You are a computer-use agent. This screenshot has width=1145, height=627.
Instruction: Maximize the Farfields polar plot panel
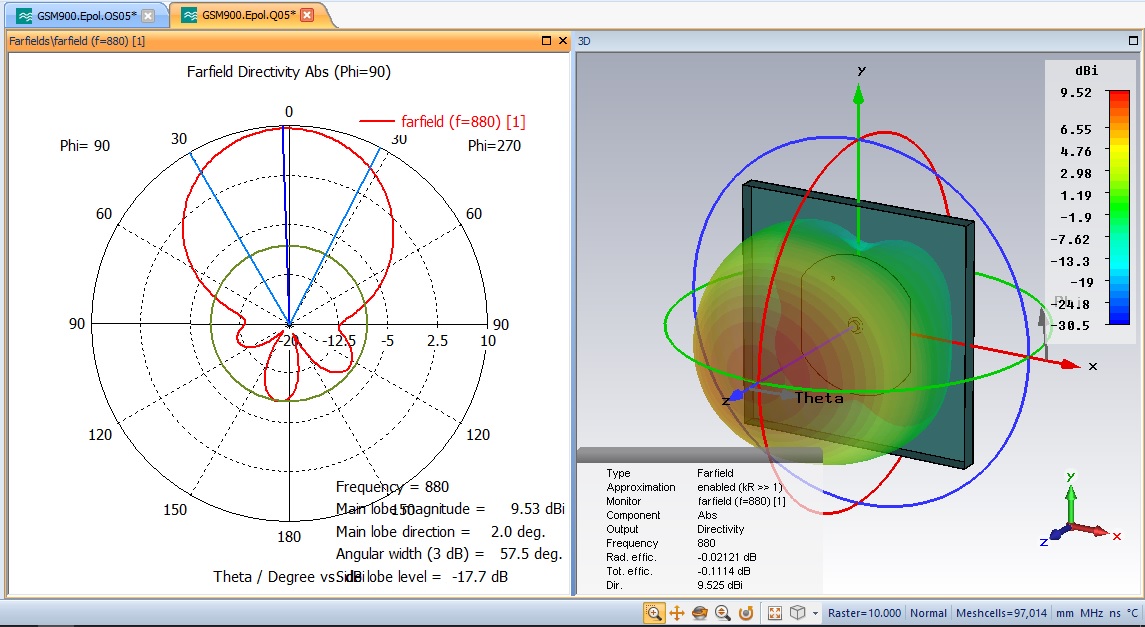tap(546, 41)
